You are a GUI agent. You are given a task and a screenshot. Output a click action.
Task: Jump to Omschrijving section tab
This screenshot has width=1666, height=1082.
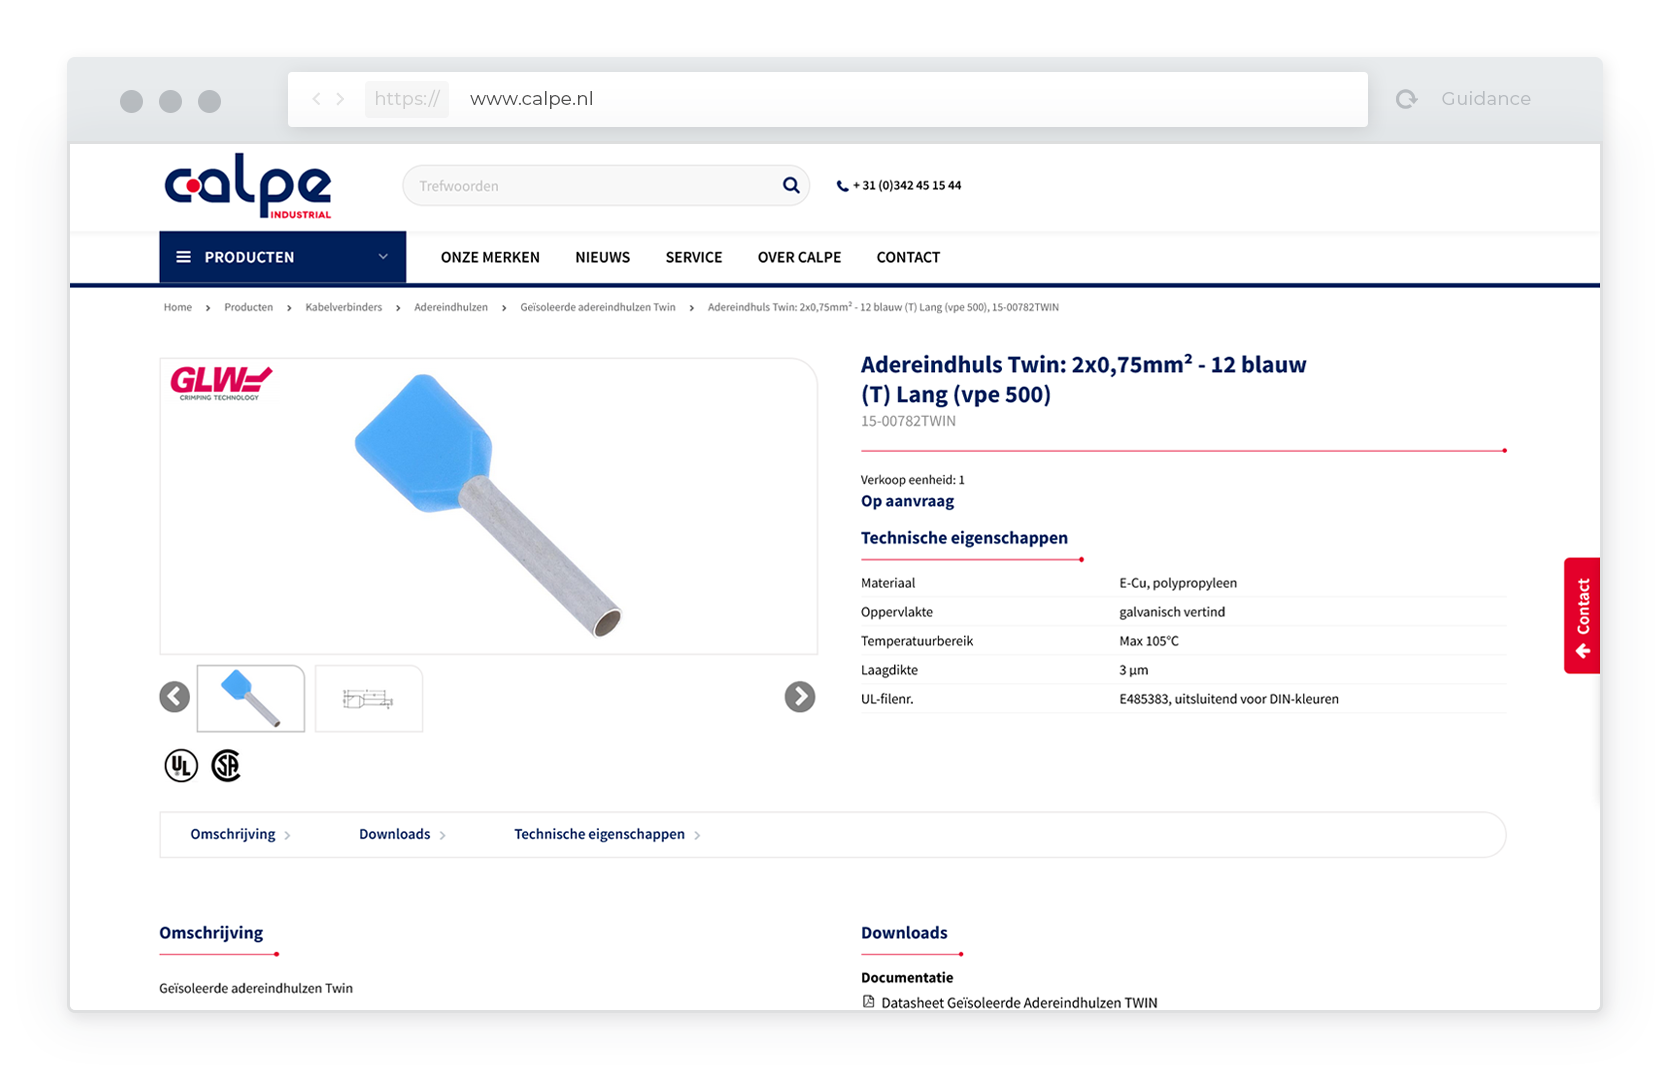(x=233, y=834)
